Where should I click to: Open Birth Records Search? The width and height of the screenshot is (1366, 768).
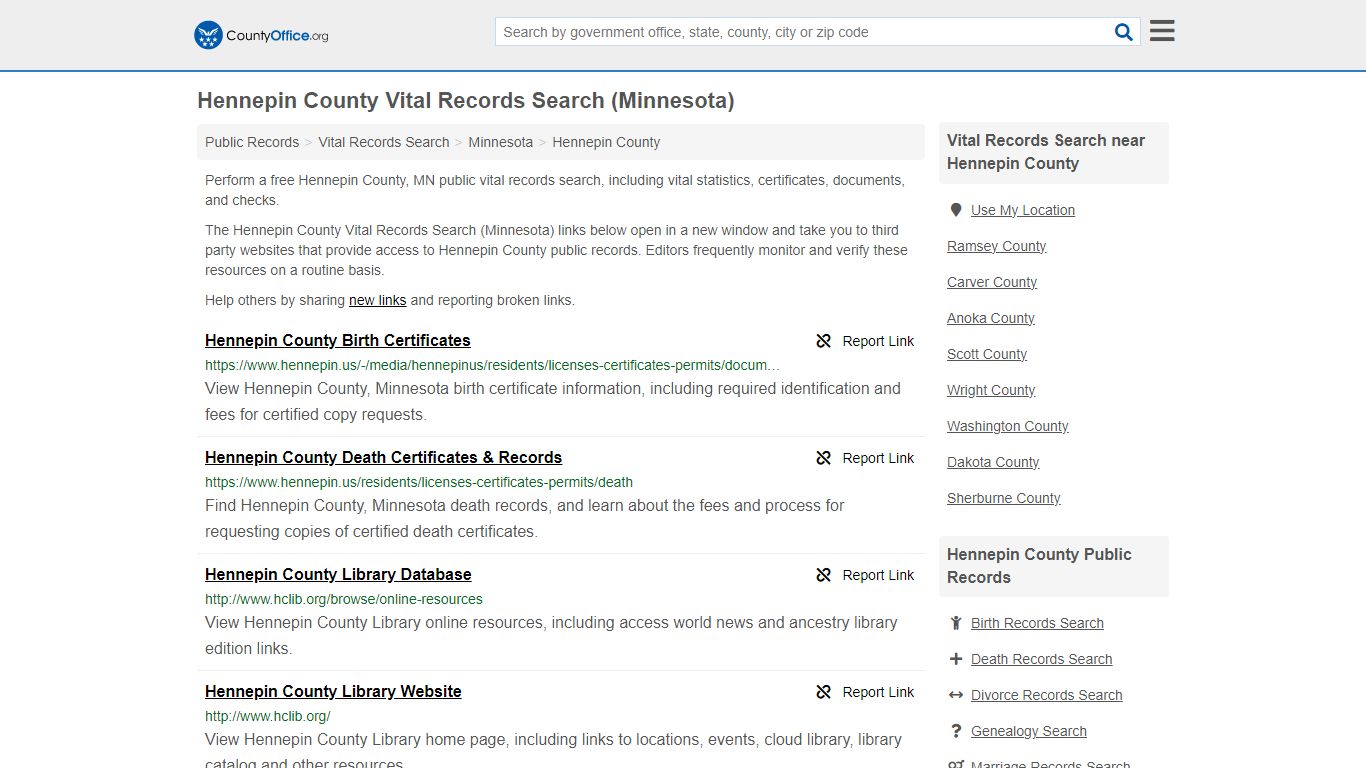point(1037,623)
